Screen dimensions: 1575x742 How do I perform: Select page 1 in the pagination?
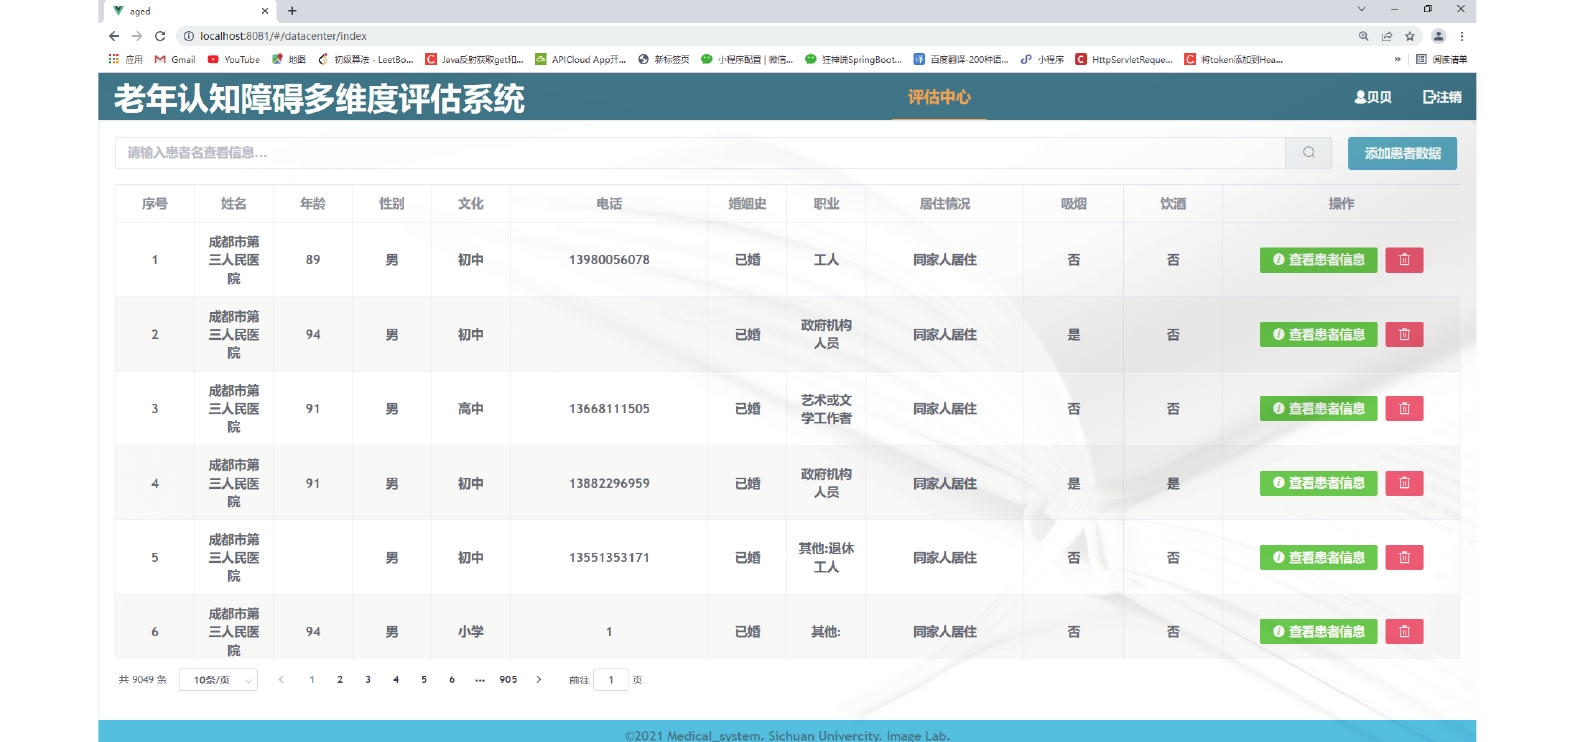pyautogui.click(x=312, y=680)
